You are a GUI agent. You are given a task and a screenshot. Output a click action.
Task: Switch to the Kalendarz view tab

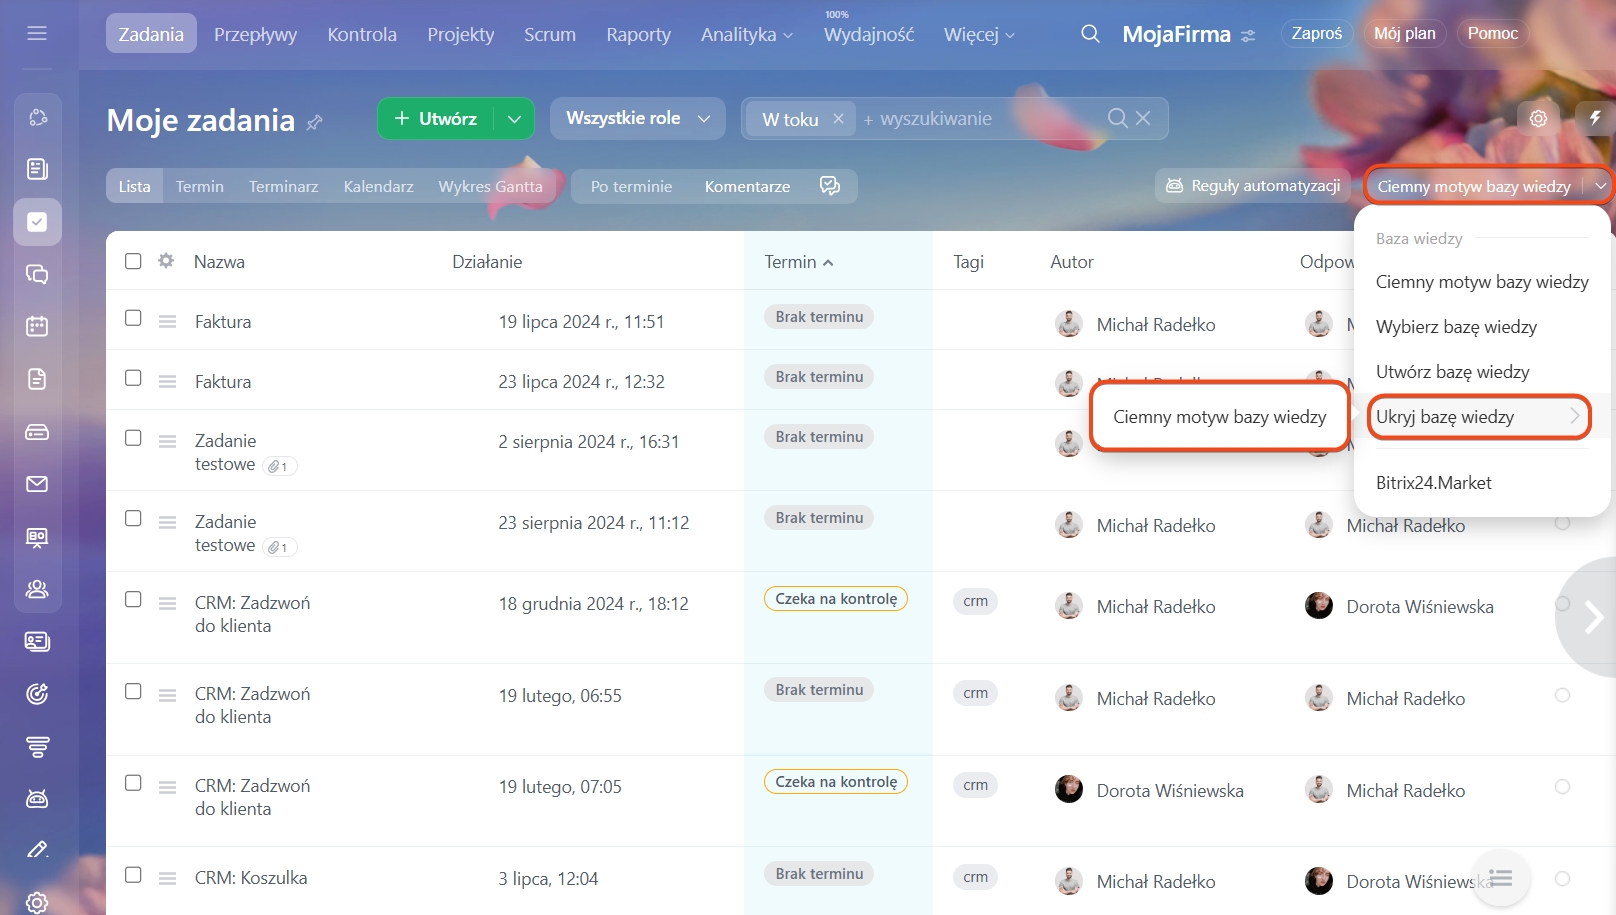[x=378, y=187]
